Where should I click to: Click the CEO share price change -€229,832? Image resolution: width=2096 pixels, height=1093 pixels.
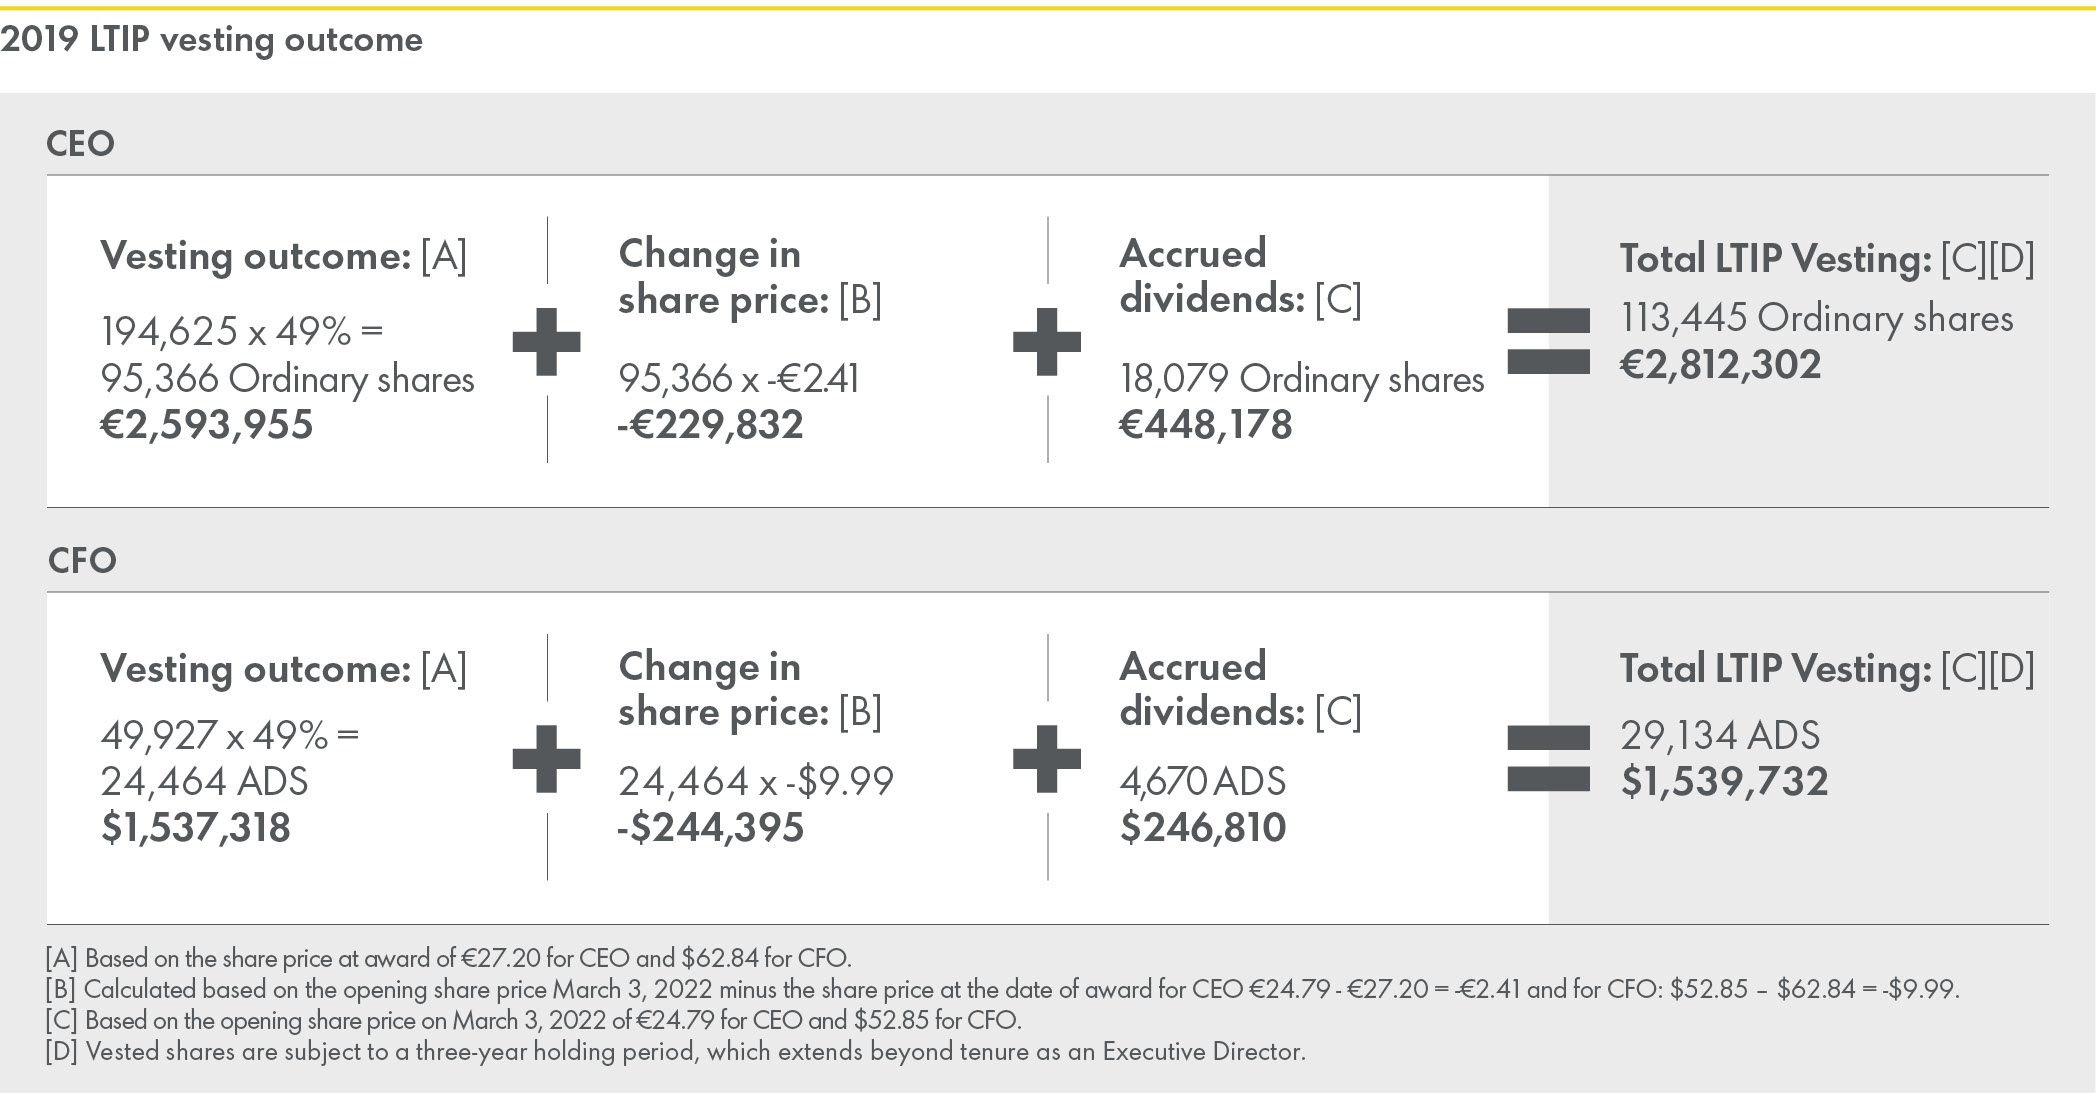[x=710, y=425]
